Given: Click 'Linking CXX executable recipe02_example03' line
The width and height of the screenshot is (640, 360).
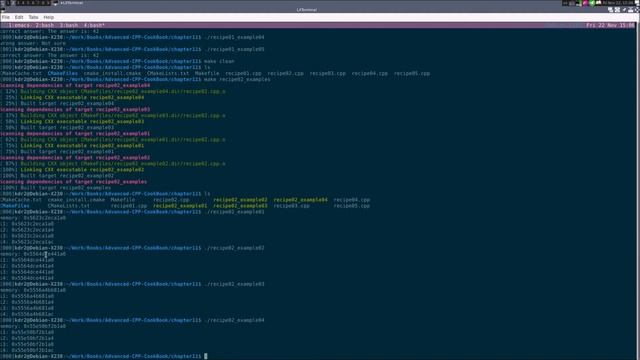Looking at the screenshot, I should click(82, 122).
